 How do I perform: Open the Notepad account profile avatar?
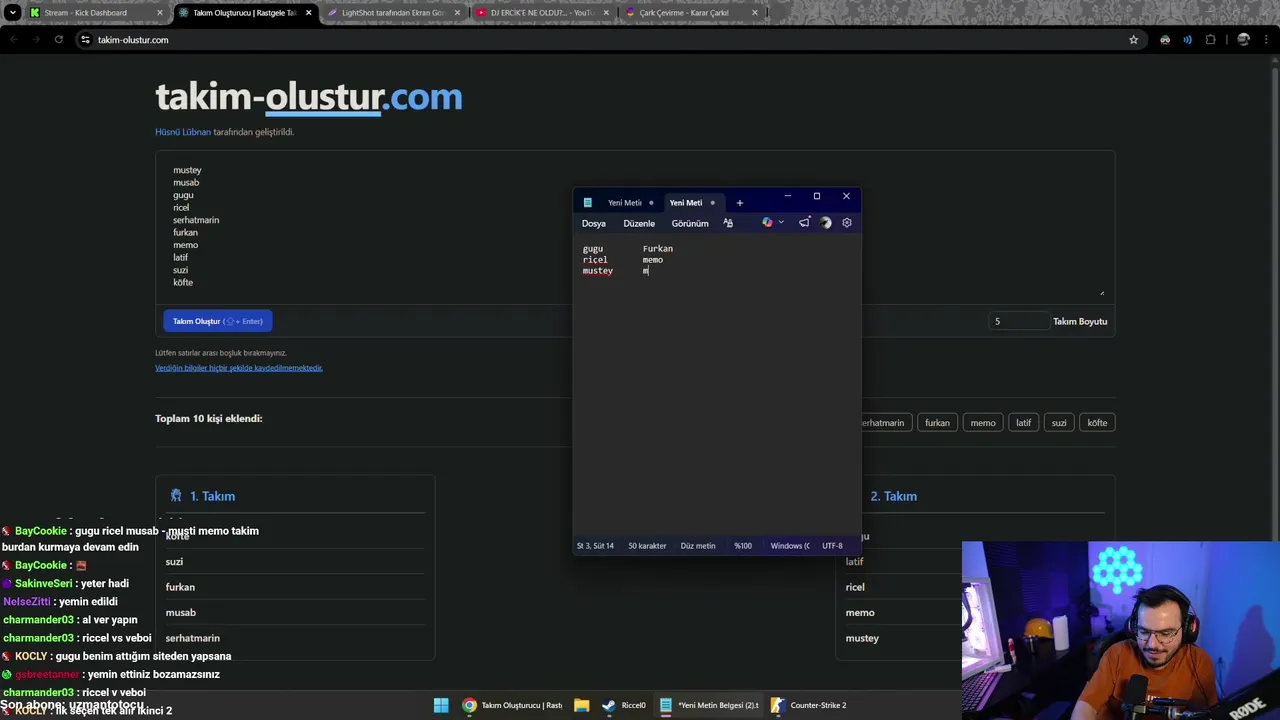pyautogui.click(x=826, y=223)
